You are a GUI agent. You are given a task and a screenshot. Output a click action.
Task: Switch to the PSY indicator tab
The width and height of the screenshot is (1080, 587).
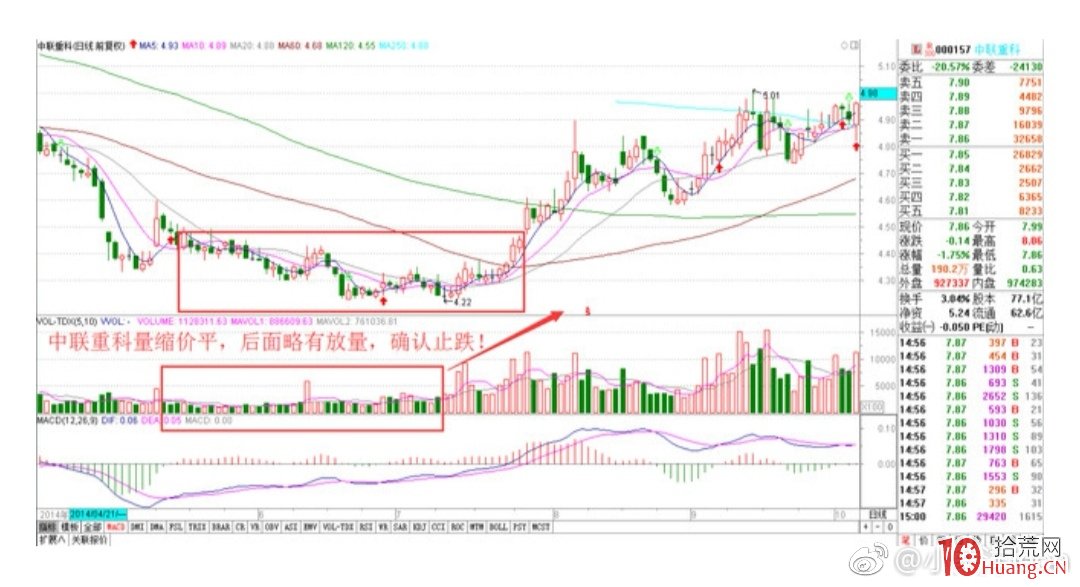[519, 527]
